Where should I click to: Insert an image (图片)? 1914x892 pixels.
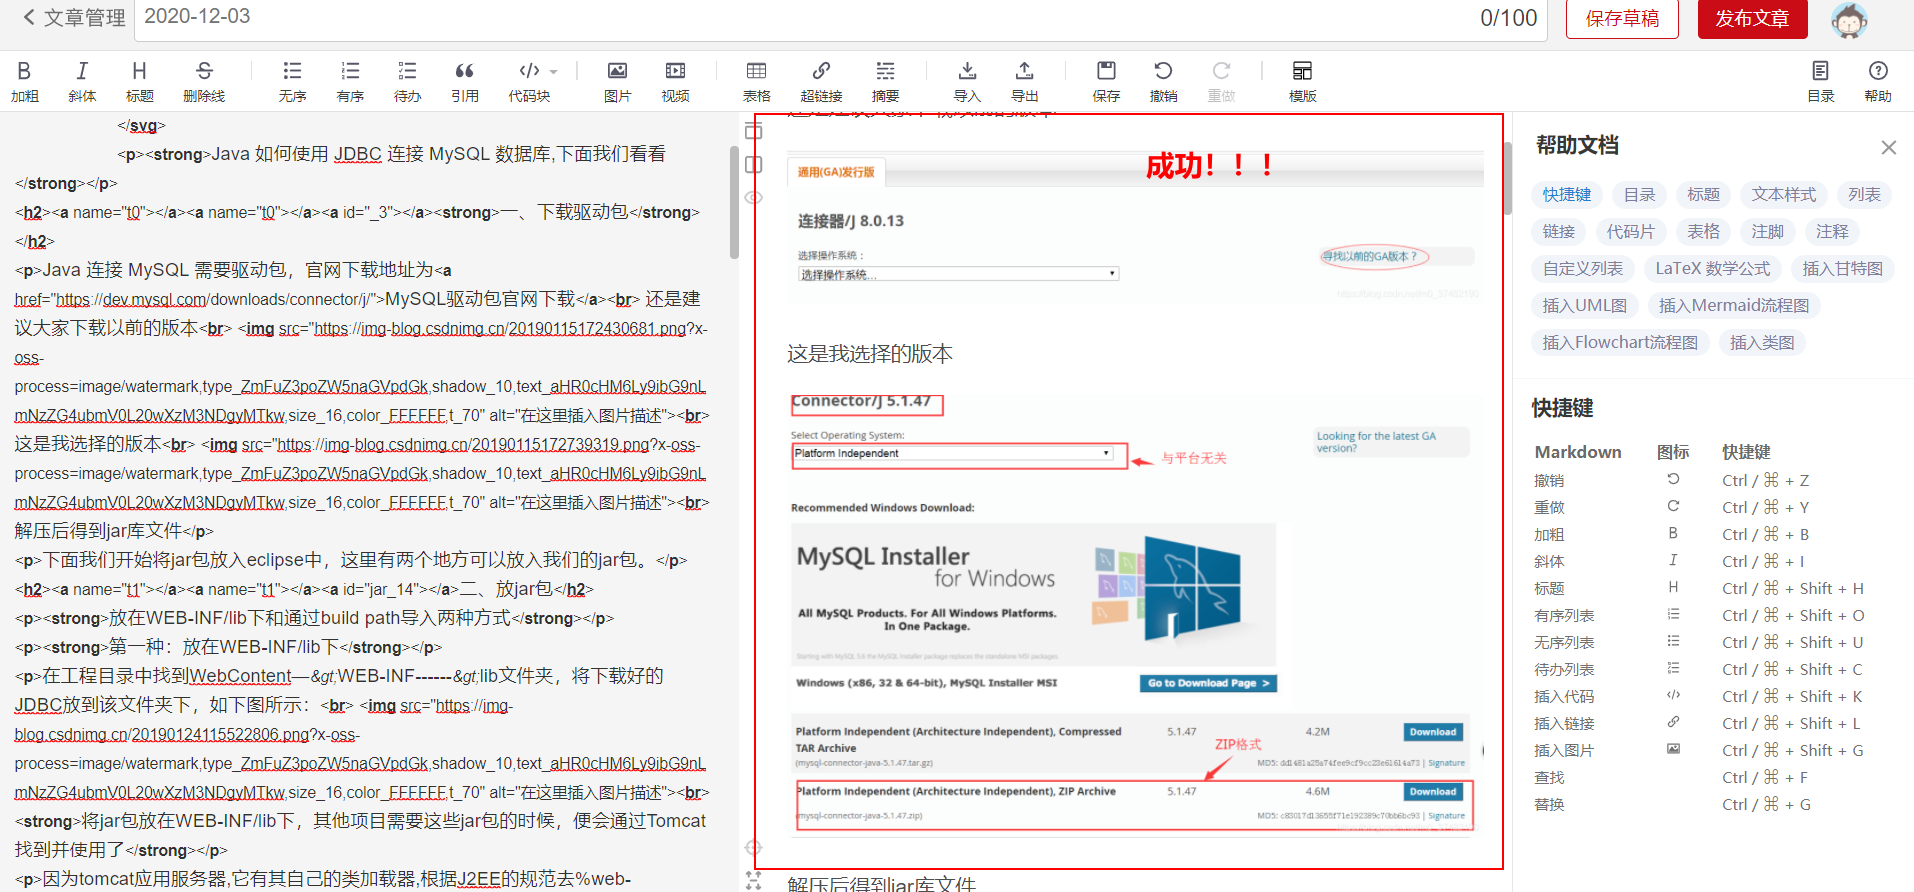coord(618,81)
